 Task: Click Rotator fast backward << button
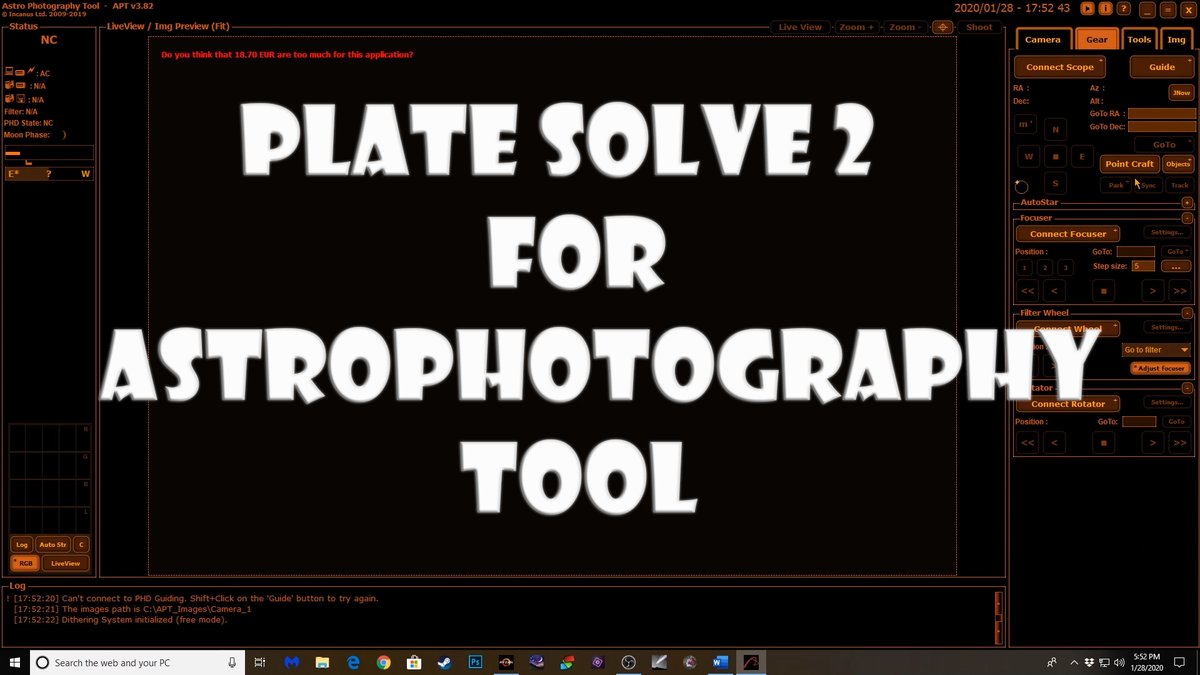coord(1027,442)
